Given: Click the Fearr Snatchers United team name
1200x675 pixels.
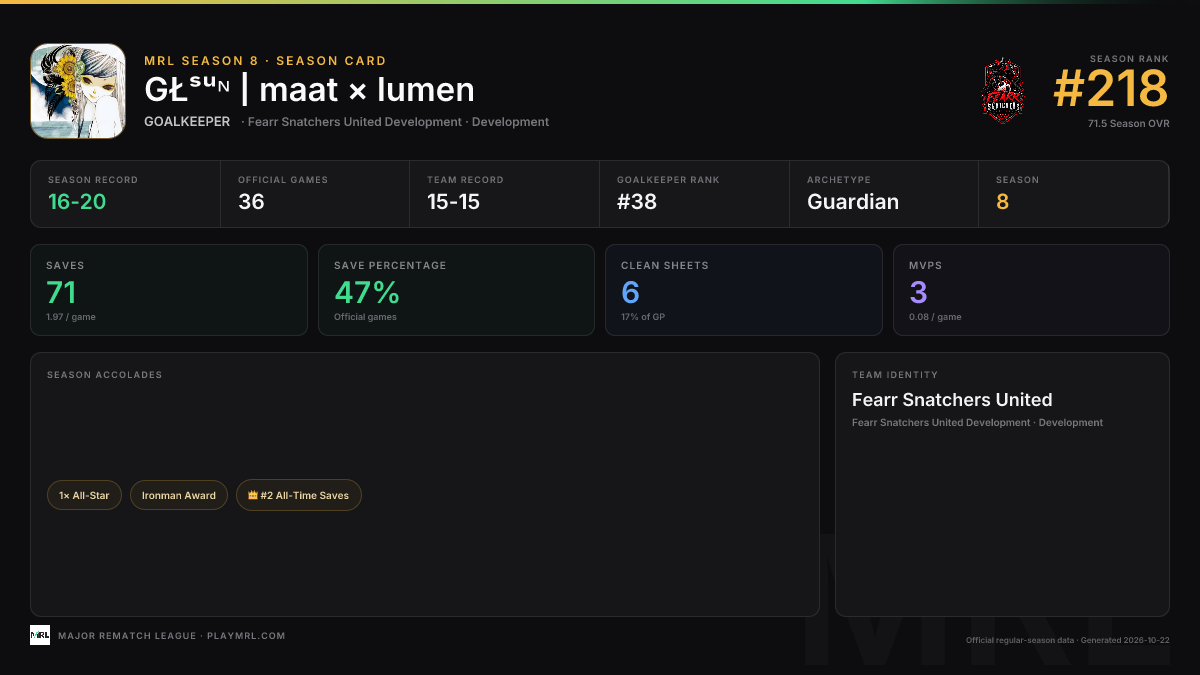Looking at the screenshot, I should tap(952, 400).
